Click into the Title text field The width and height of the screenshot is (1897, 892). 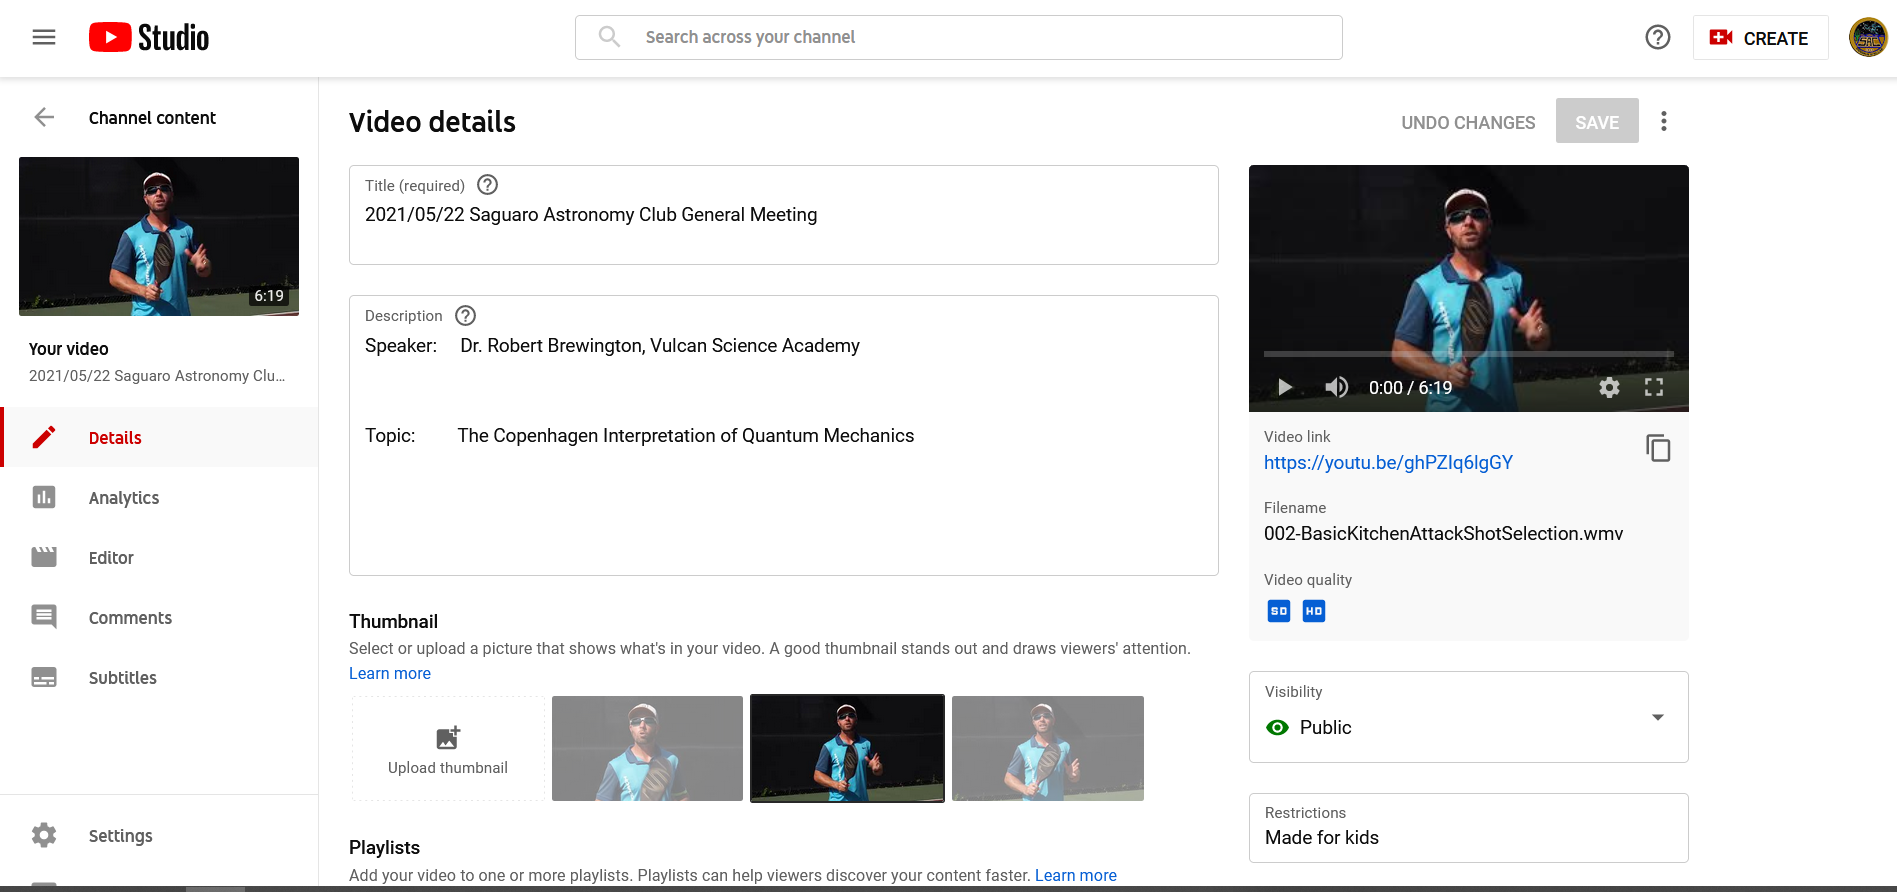pyautogui.click(x=784, y=215)
